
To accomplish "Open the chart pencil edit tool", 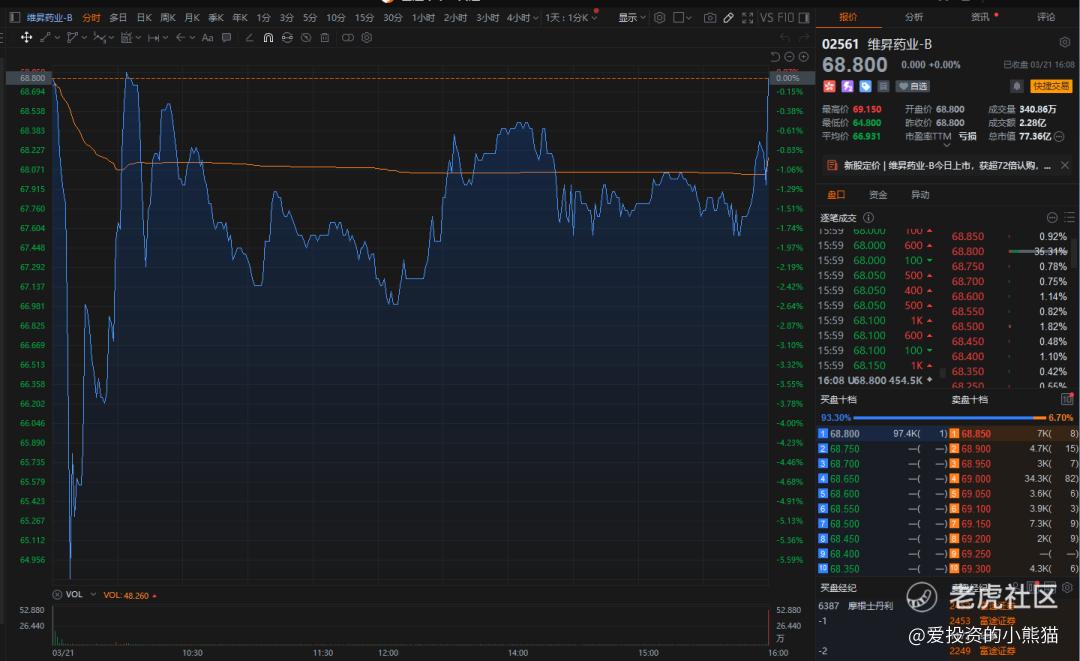I will (x=729, y=18).
